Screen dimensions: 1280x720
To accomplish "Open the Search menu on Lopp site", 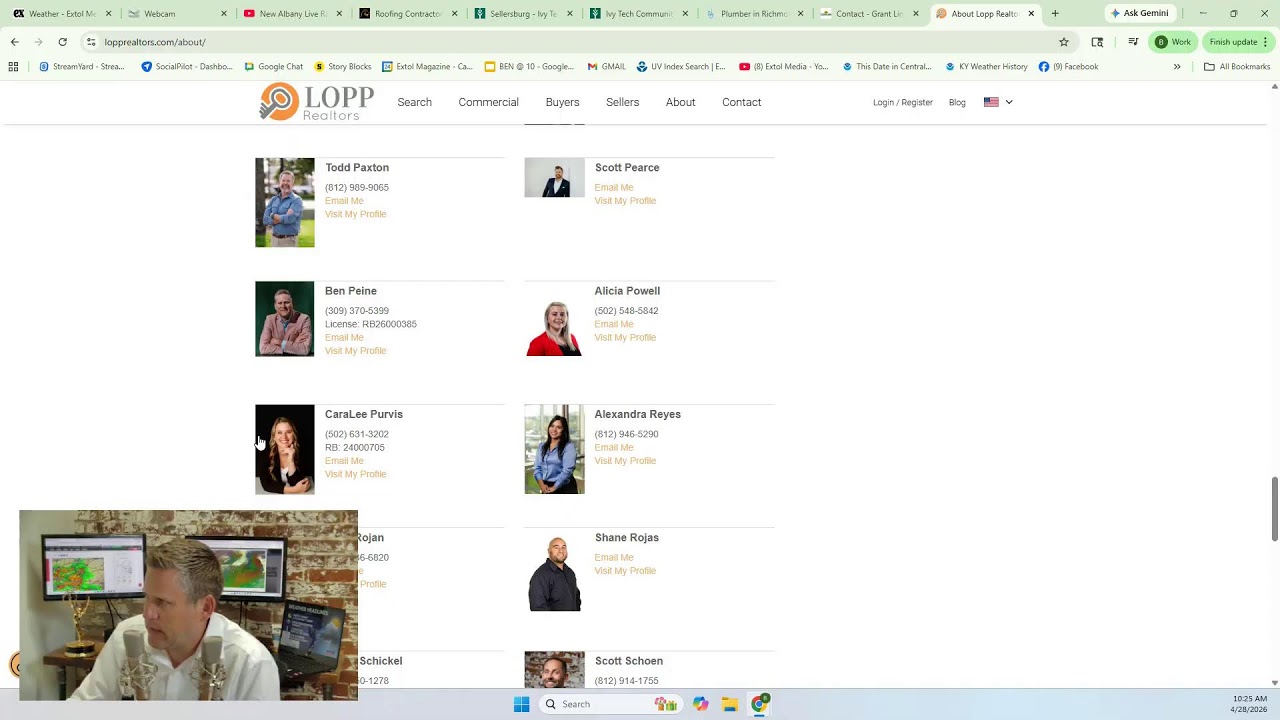I will click(414, 102).
